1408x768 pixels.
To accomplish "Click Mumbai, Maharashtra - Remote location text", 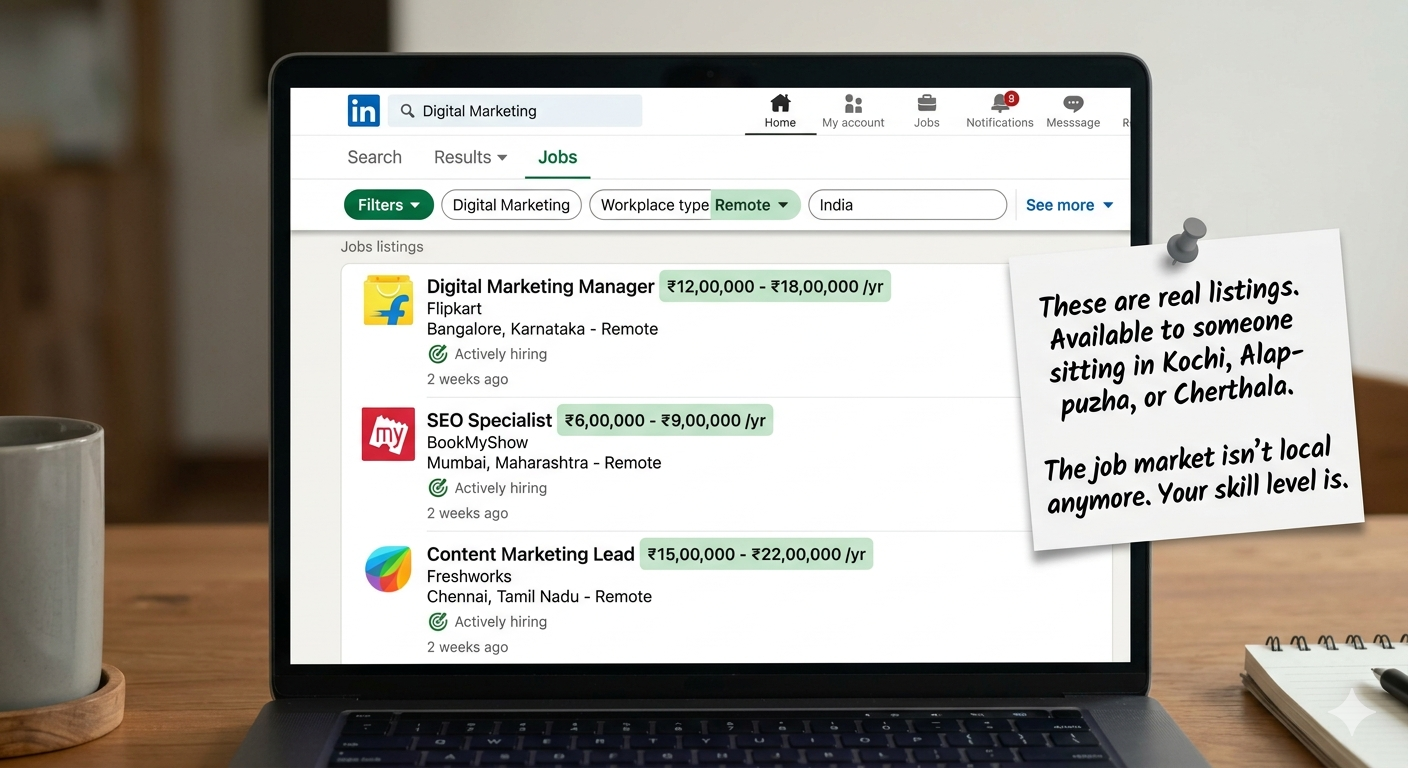I will pos(544,463).
